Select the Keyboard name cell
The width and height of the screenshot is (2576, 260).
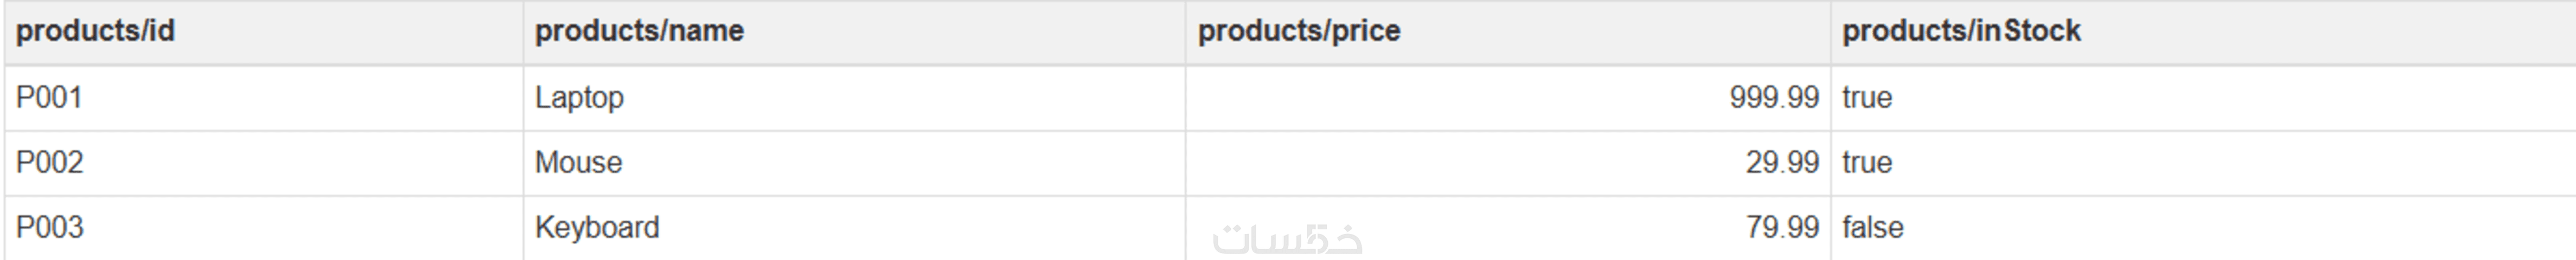coord(597,227)
